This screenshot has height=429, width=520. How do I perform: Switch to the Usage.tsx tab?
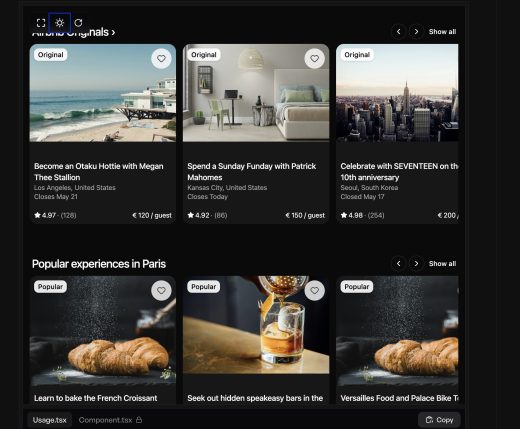50,420
